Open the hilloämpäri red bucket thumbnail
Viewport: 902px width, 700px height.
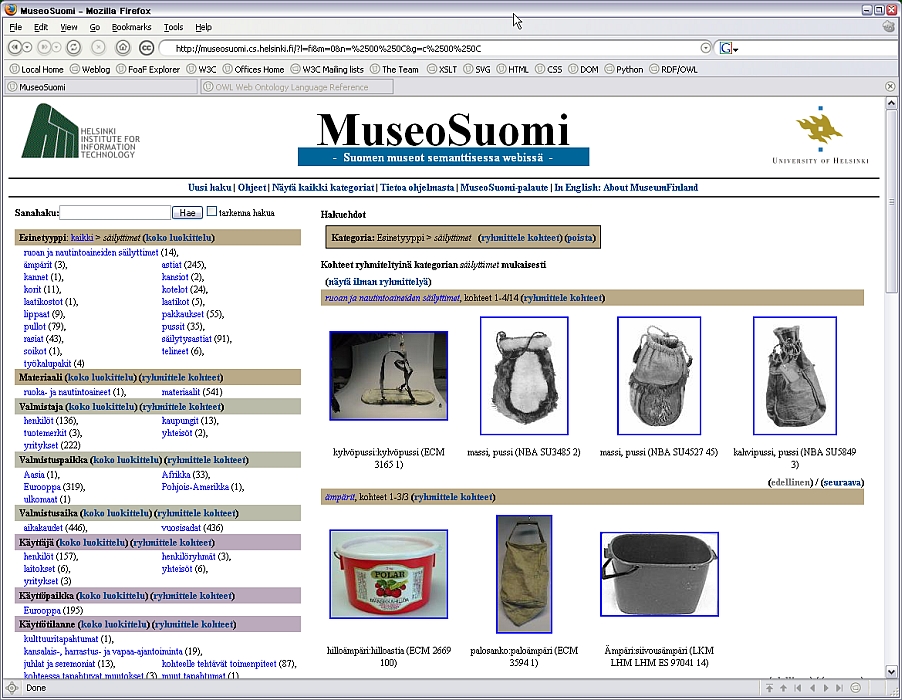pyautogui.click(x=389, y=574)
